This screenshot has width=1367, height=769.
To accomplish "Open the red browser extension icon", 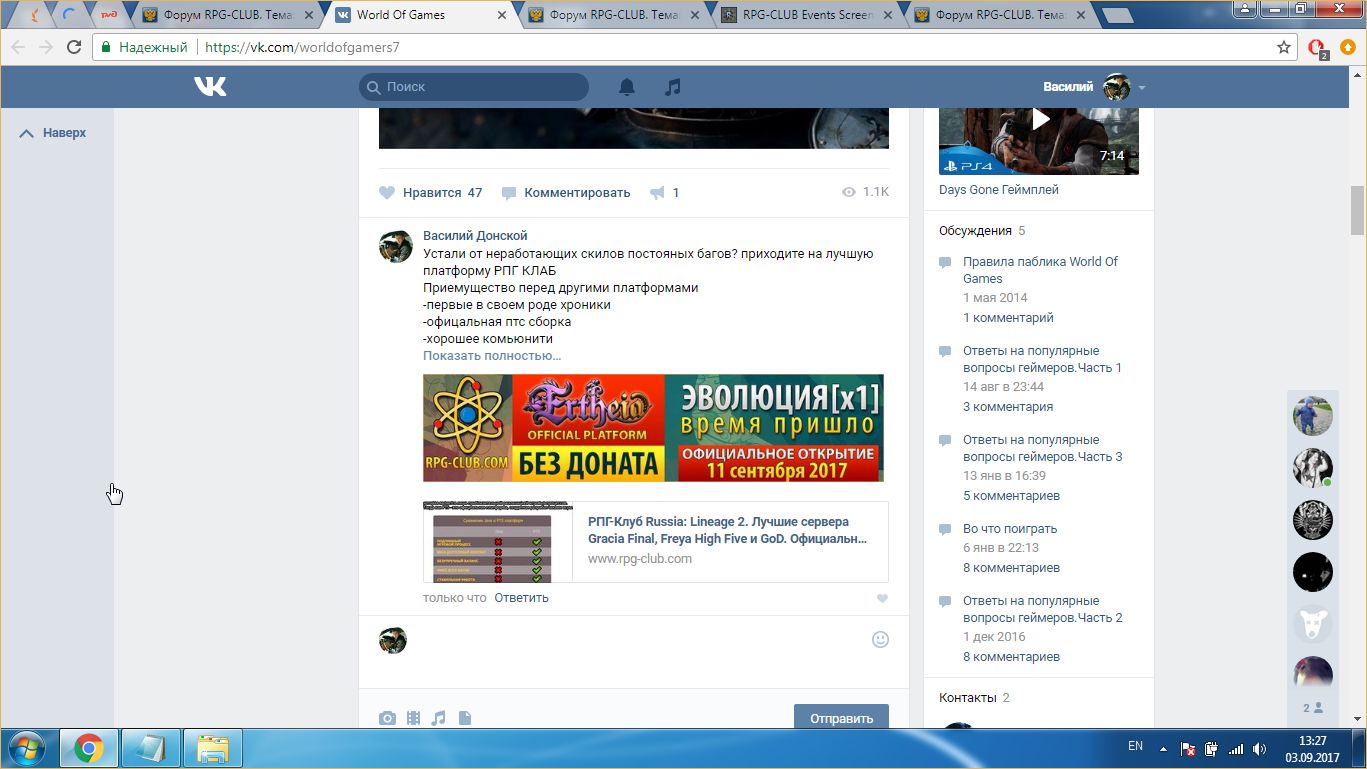I will [x=1317, y=47].
